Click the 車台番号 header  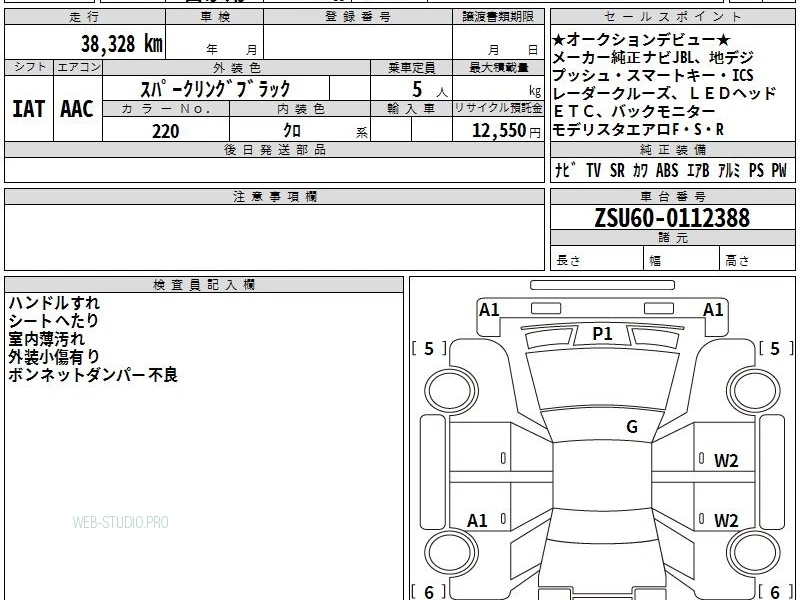tap(672, 196)
